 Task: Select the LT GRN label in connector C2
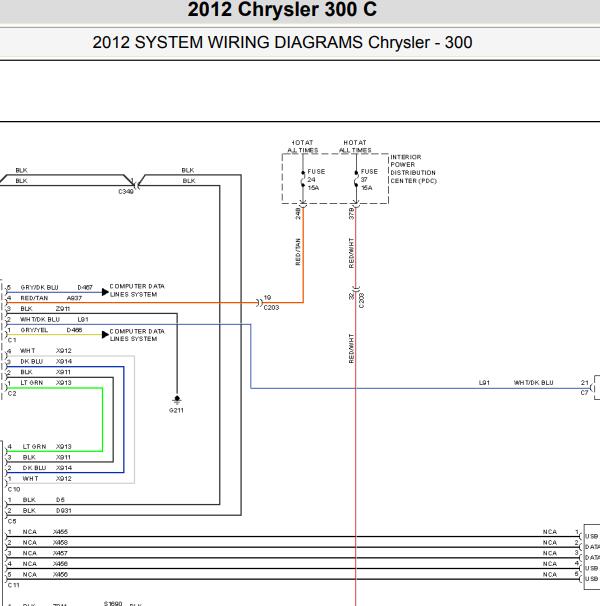(x=32, y=383)
